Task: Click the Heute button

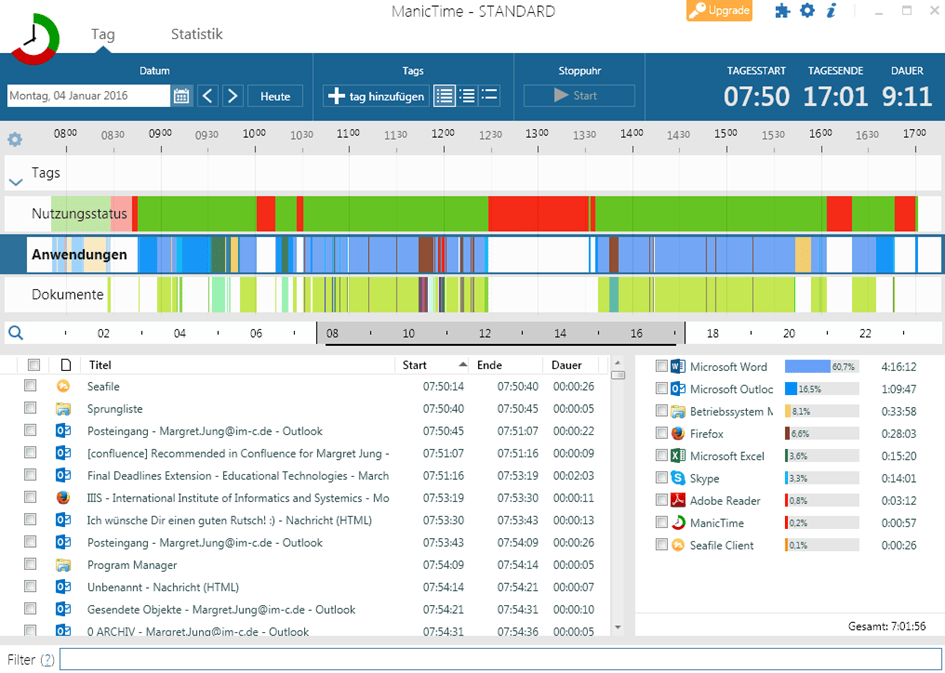Action: tap(275, 96)
